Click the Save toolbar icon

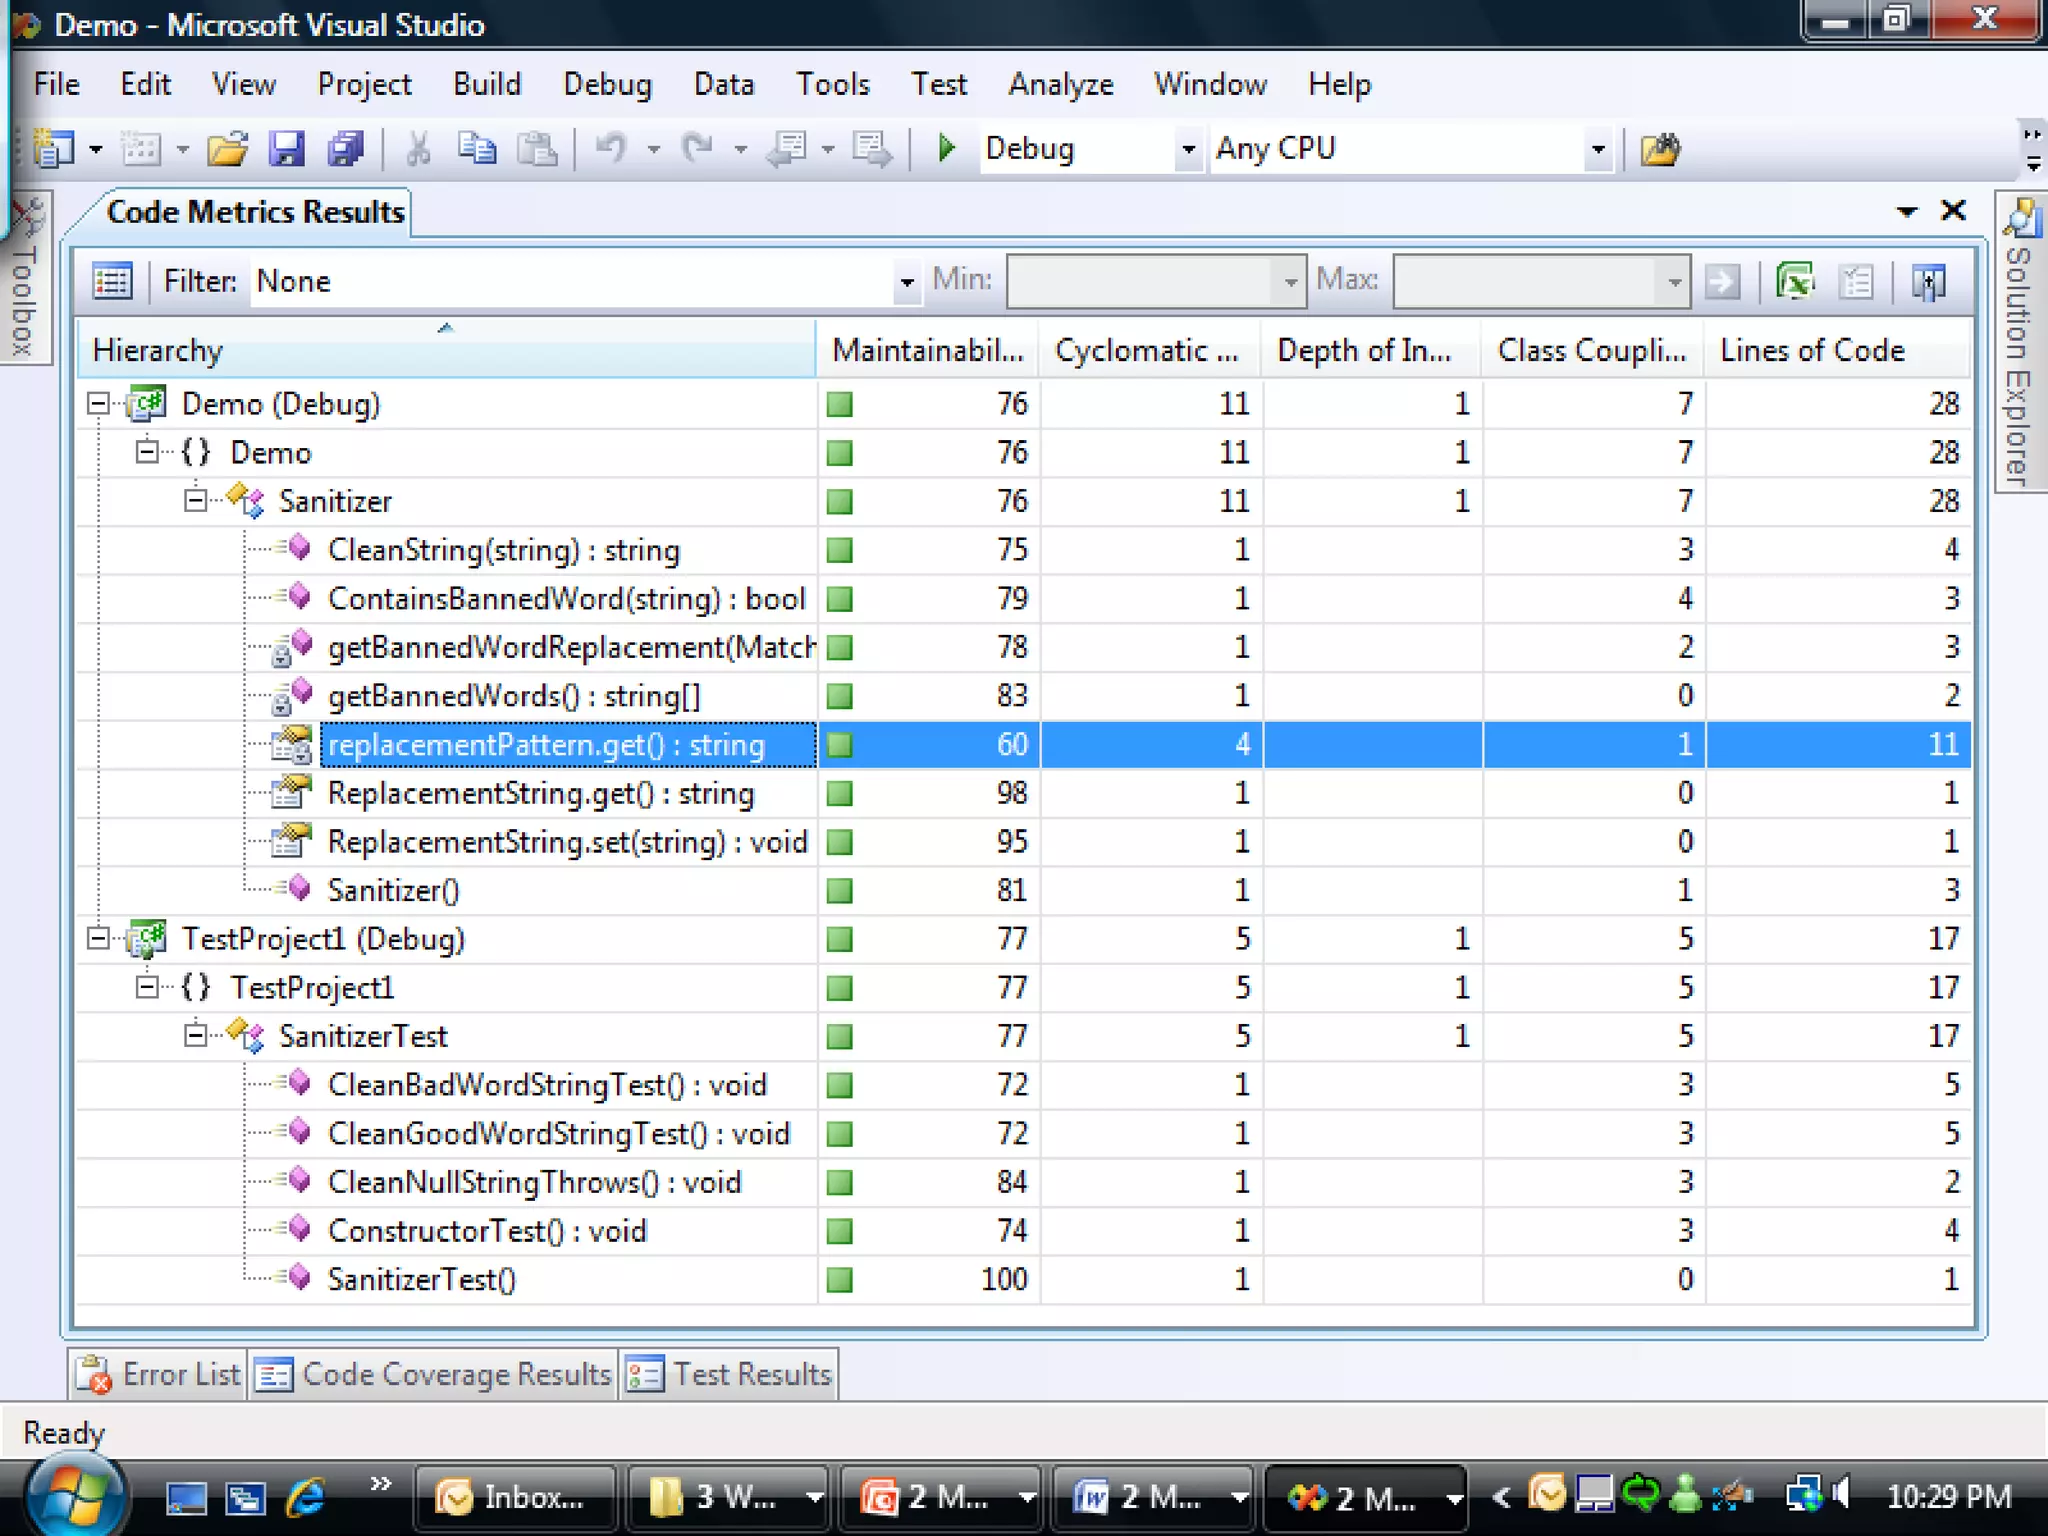286,149
